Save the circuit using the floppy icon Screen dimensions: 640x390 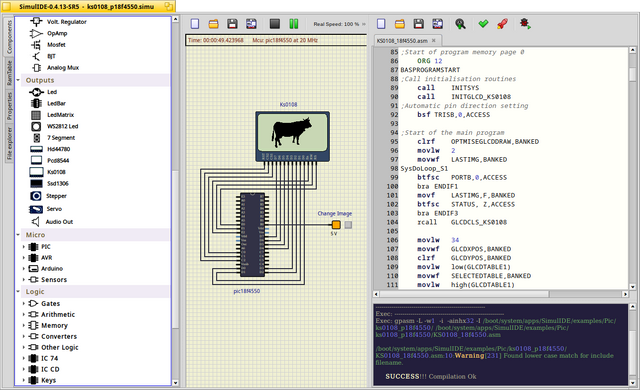[x=232, y=24]
